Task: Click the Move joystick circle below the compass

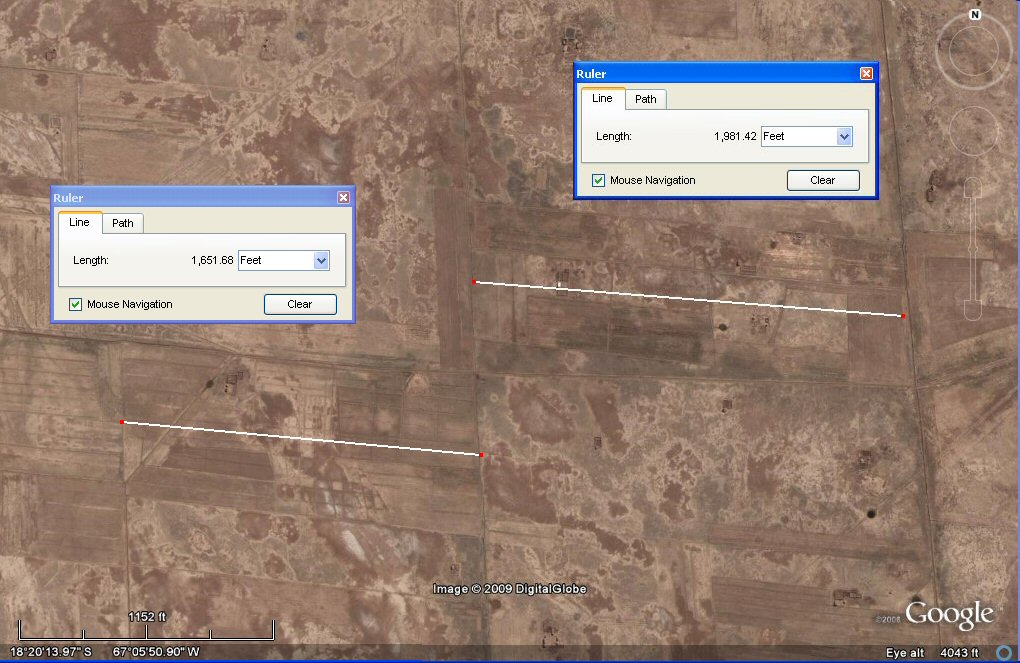Action: pos(974,130)
